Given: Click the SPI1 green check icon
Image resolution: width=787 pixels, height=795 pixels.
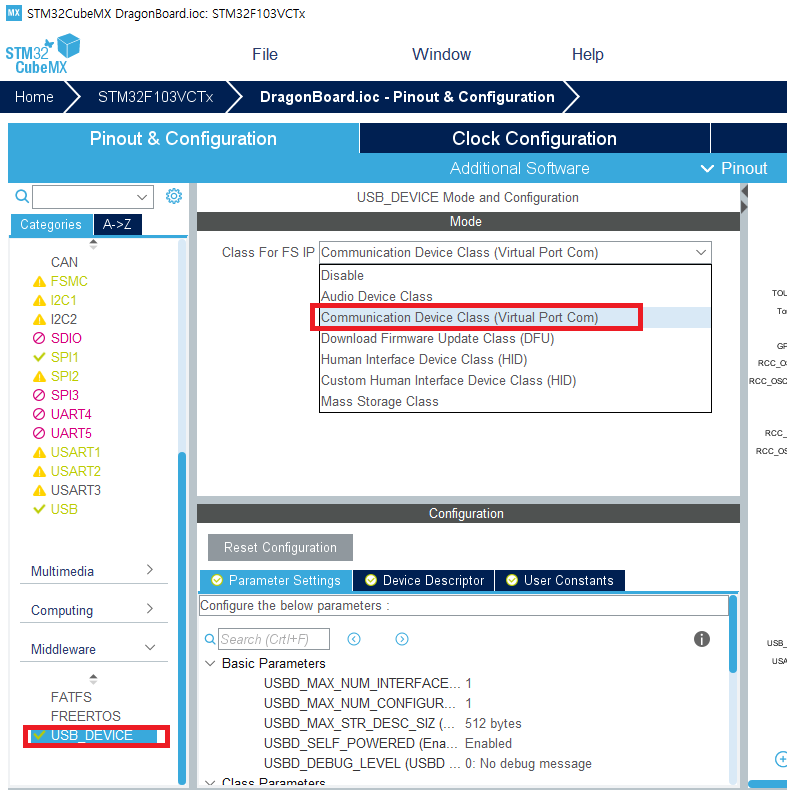Looking at the screenshot, I should click(39, 357).
